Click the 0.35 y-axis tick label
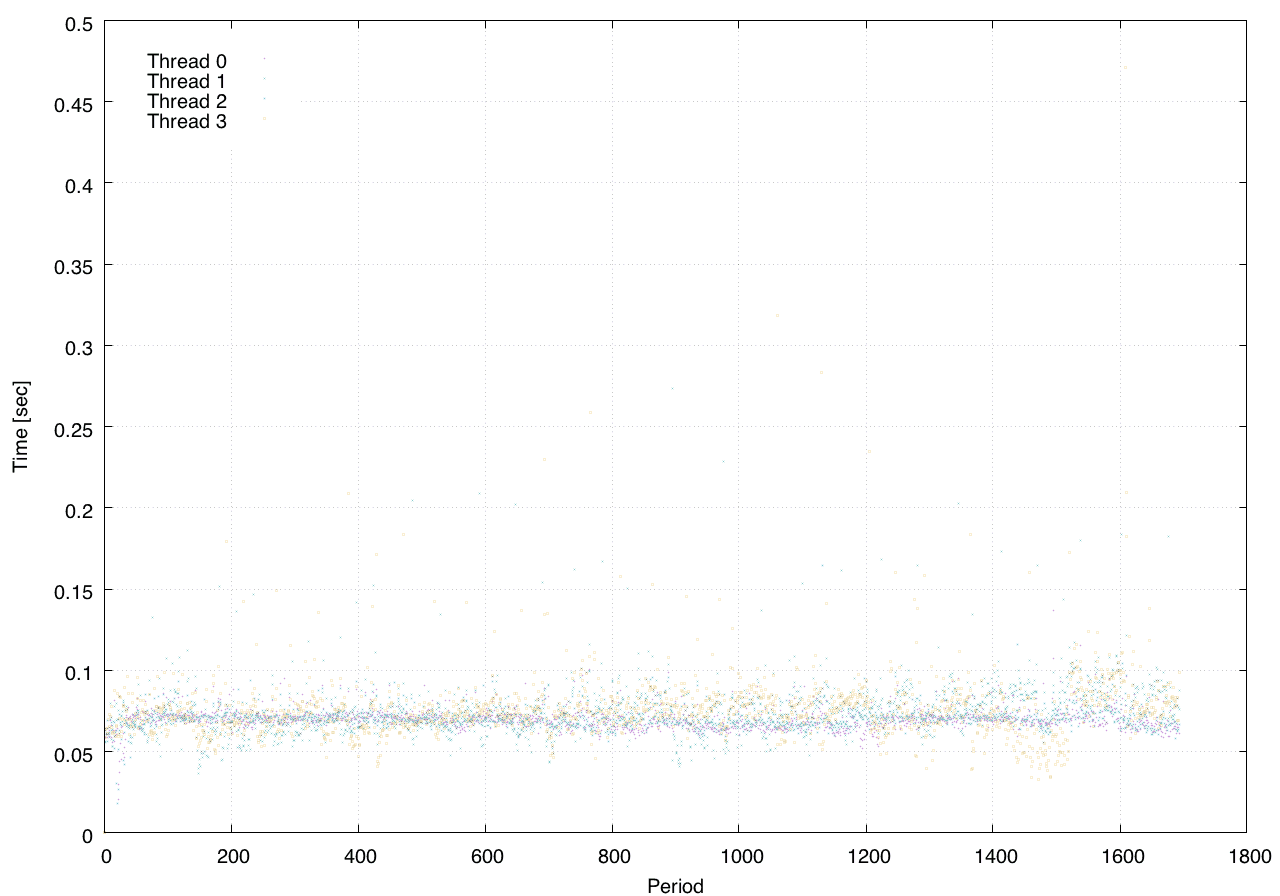 [x=70, y=265]
